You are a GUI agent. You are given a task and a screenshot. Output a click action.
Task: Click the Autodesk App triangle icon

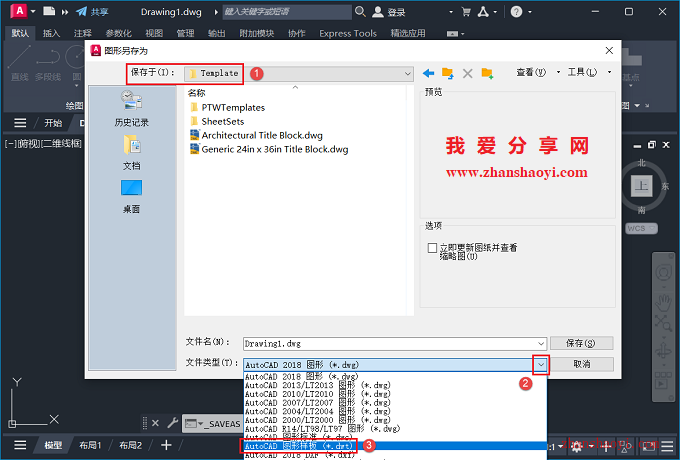point(483,12)
